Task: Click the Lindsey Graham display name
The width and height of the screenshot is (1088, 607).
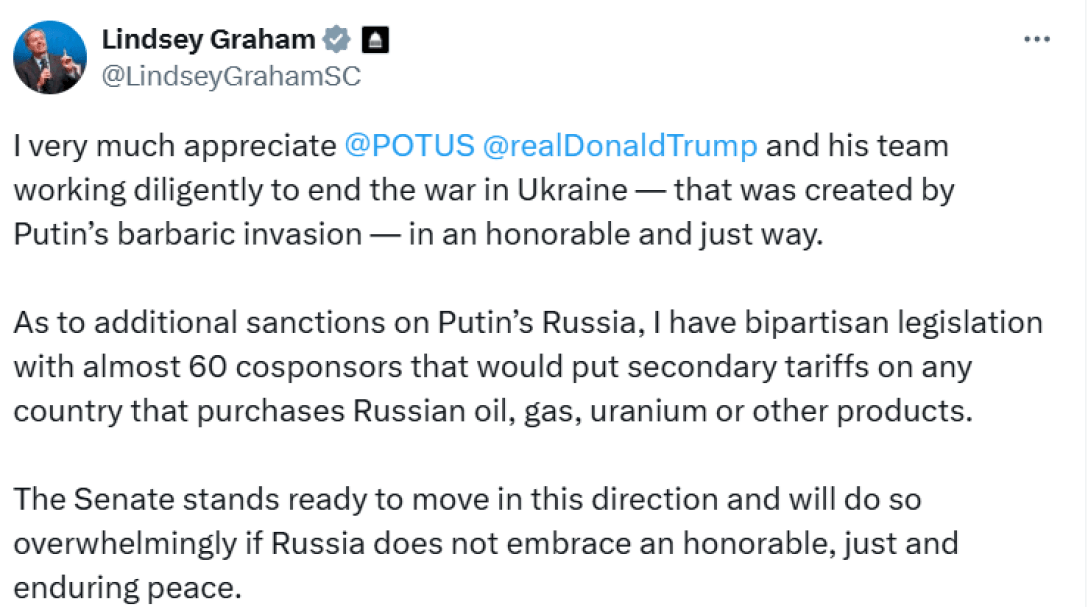Action: [x=208, y=40]
